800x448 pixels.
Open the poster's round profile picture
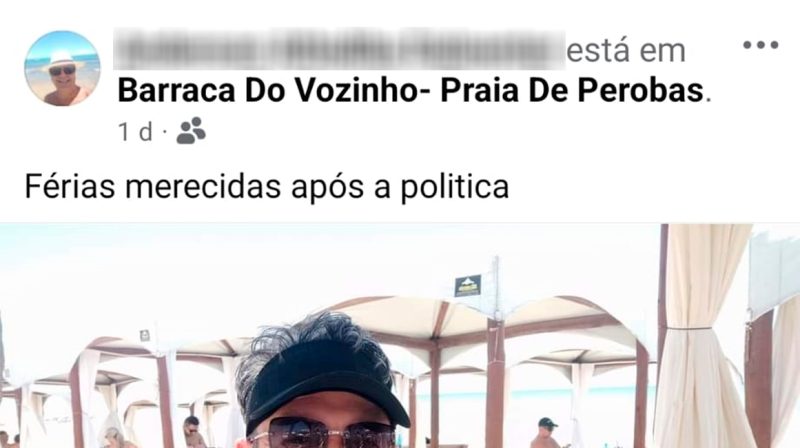coord(62,68)
